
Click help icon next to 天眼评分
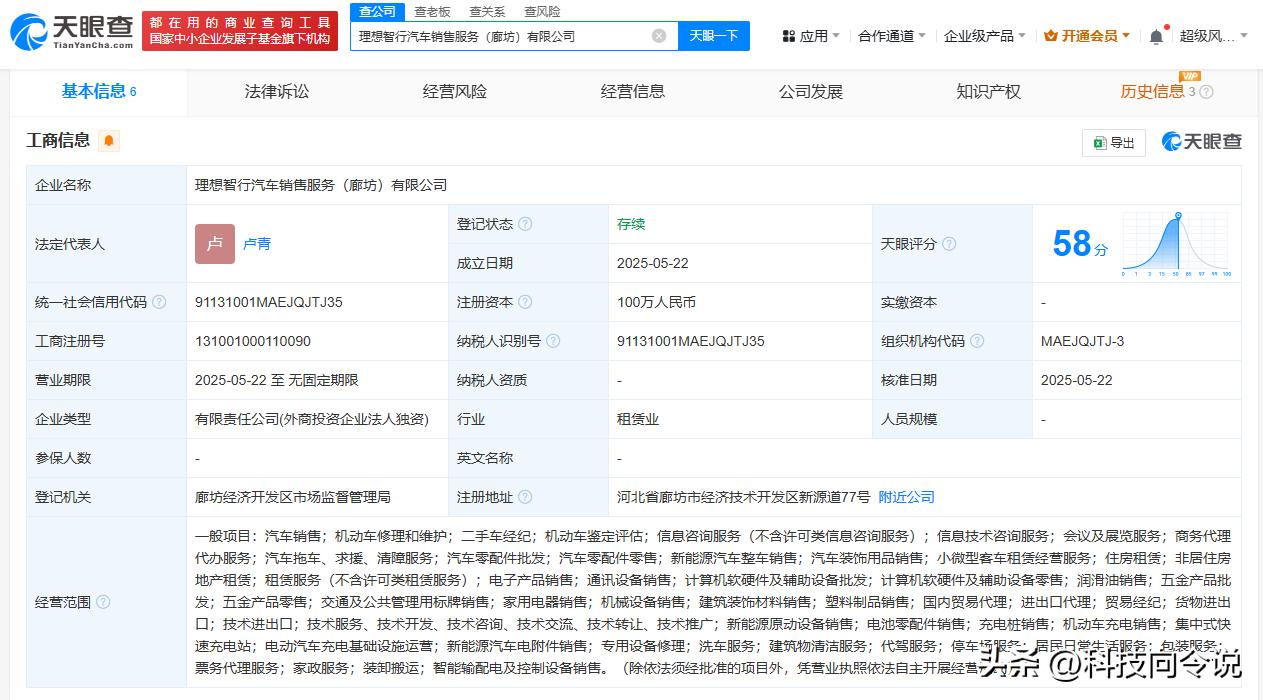tap(949, 244)
